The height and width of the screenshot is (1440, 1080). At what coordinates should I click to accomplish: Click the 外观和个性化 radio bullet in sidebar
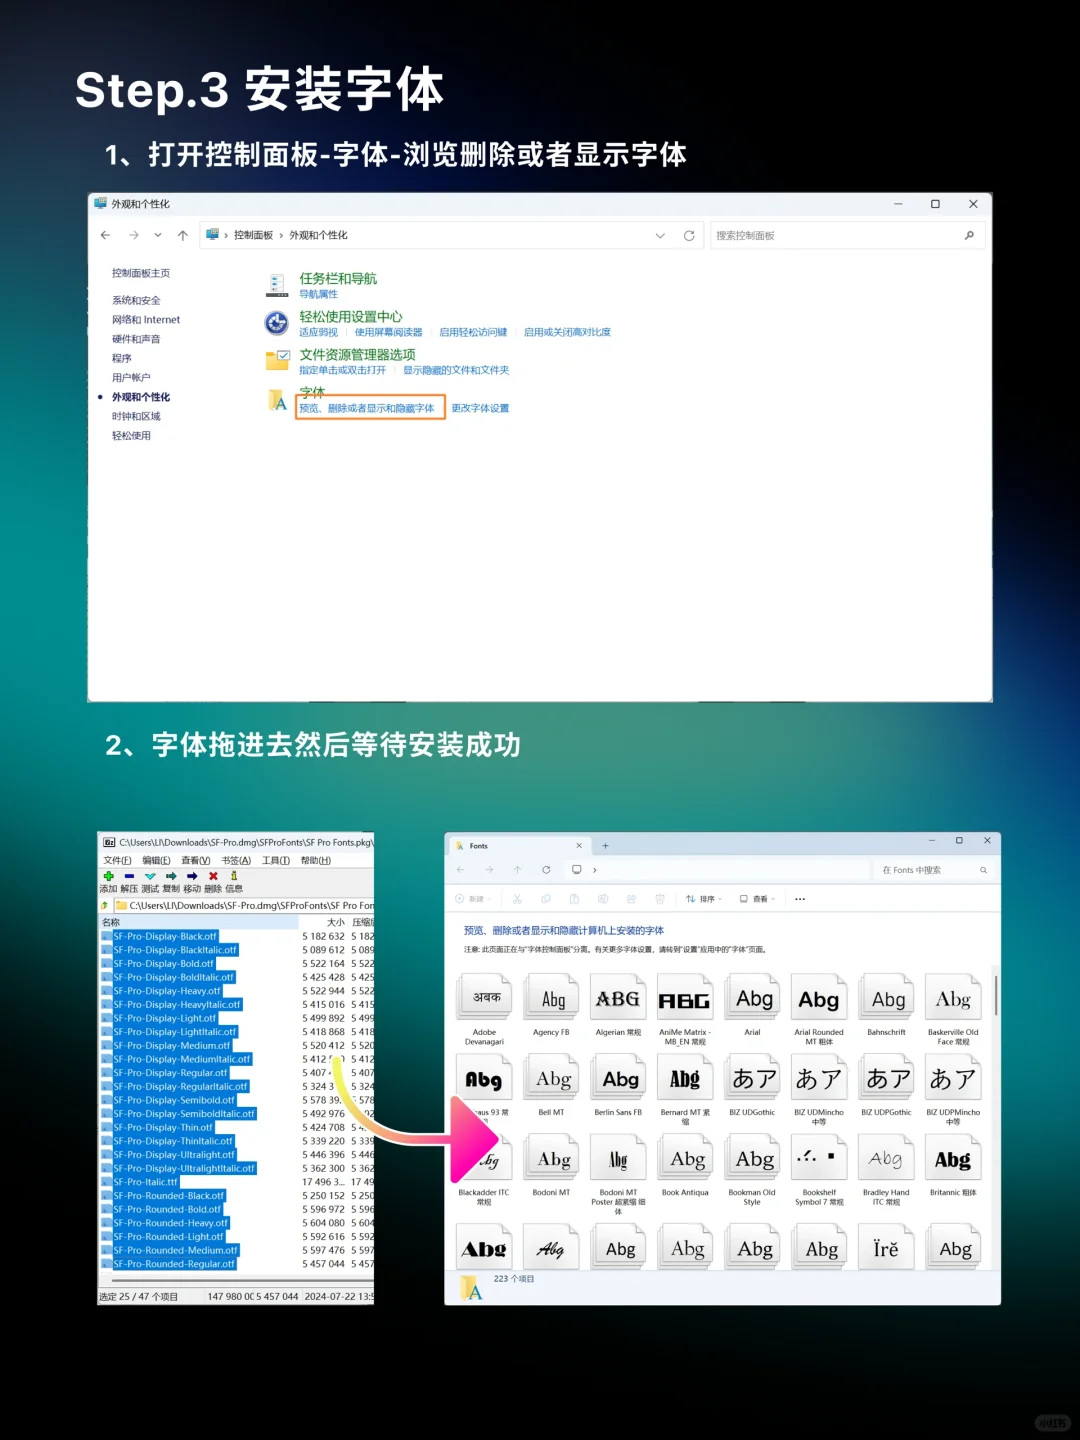tap(100, 397)
